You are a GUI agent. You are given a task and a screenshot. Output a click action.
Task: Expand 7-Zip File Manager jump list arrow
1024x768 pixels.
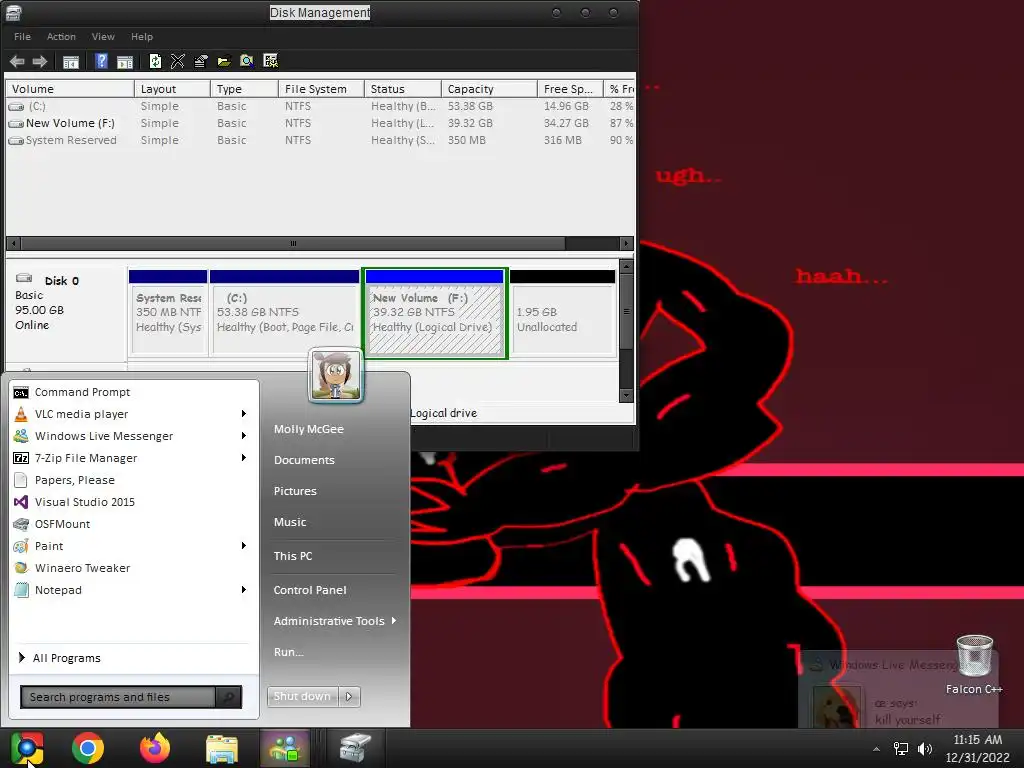[x=244, y=458]
